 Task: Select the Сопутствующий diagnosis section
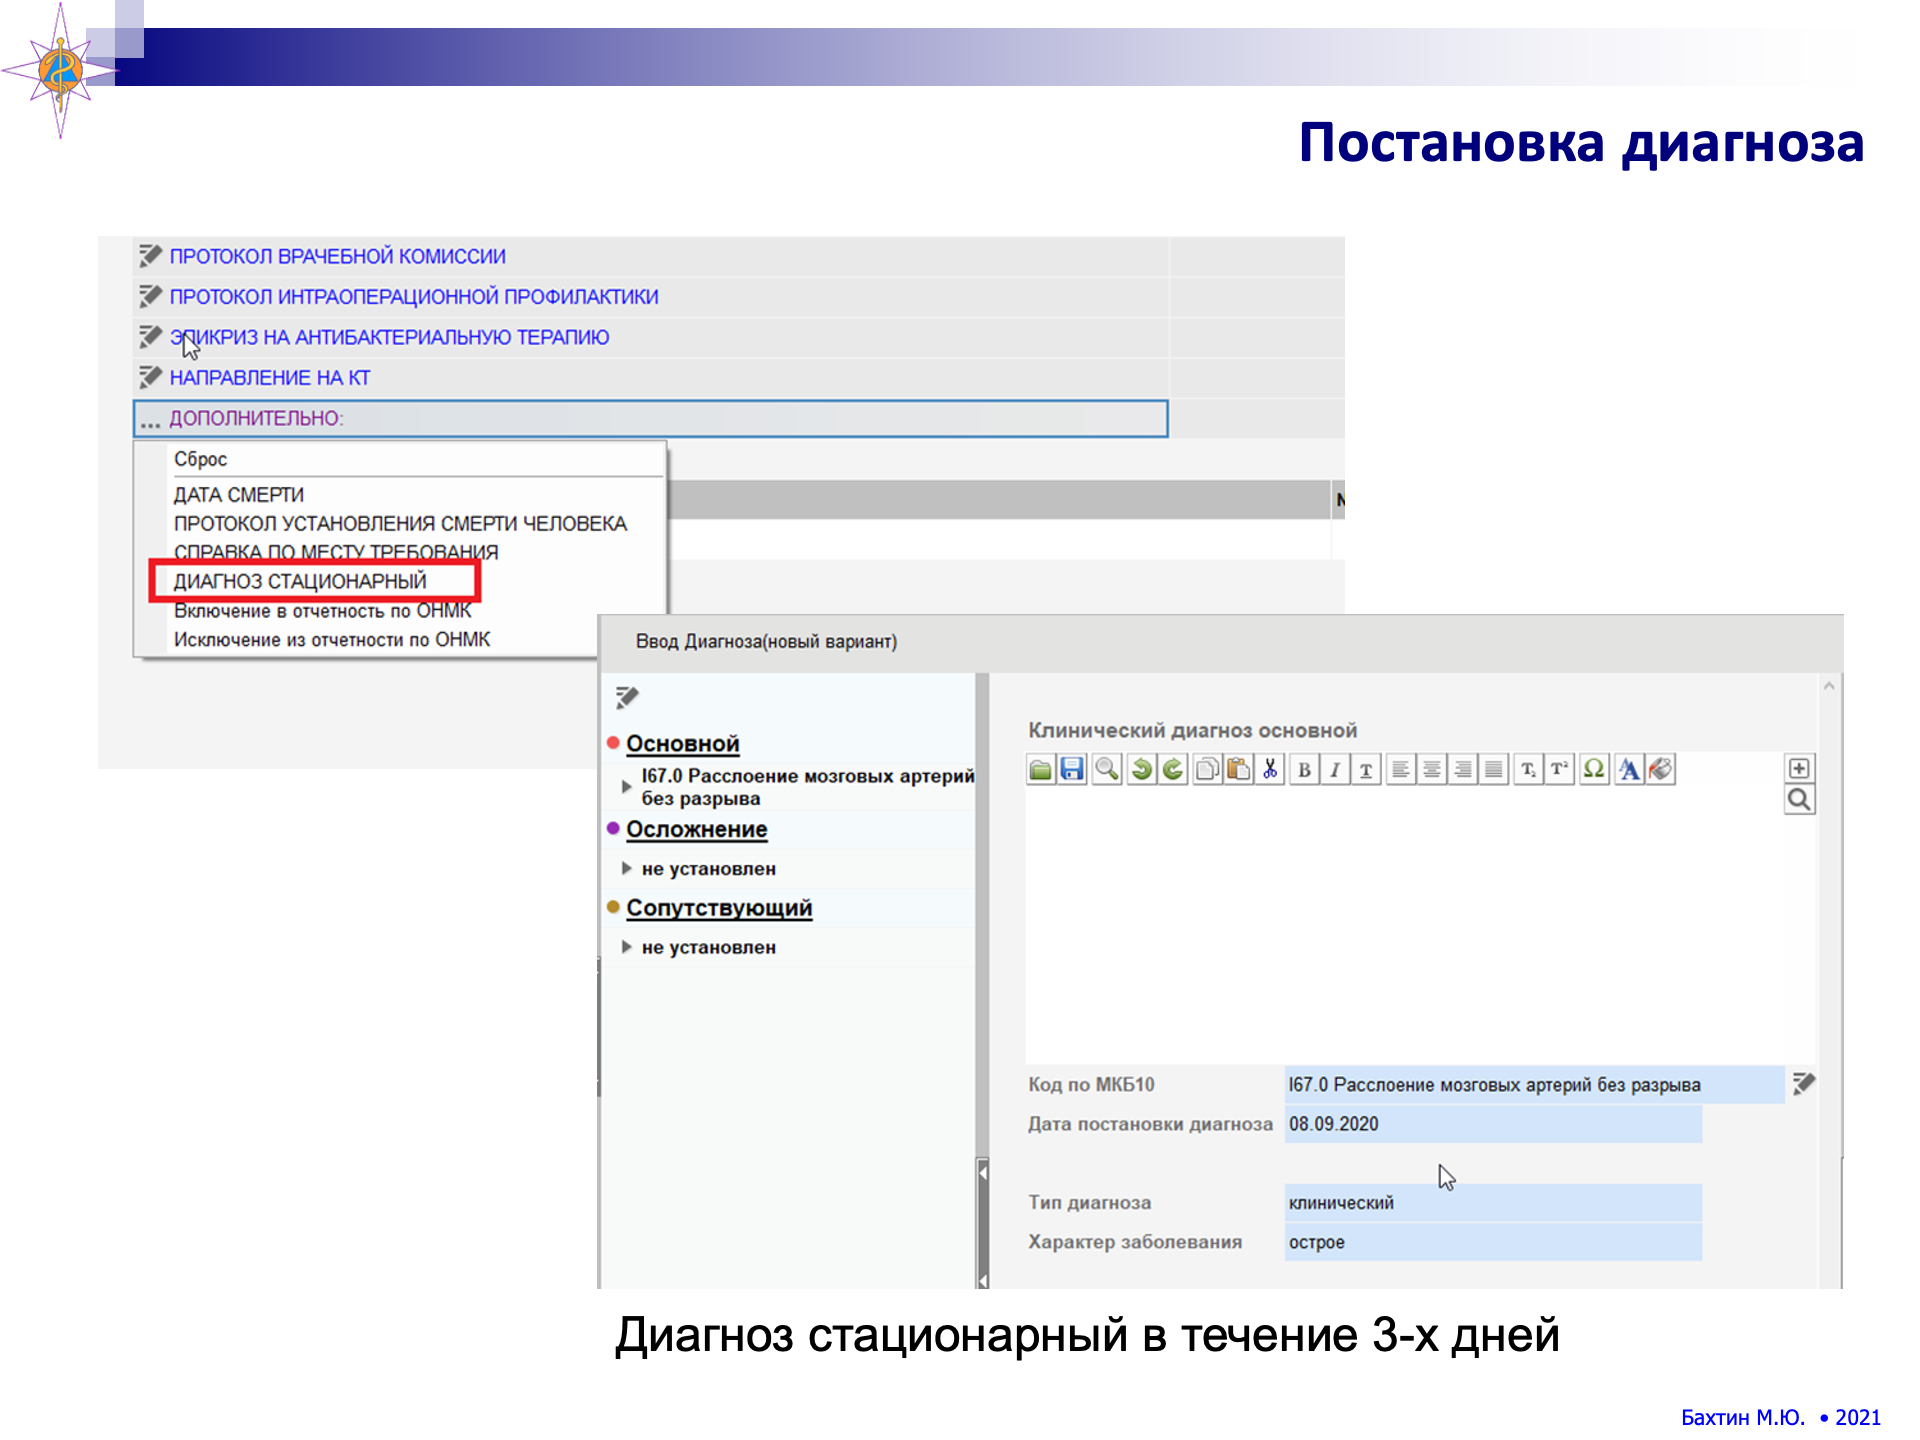pos(719,908)
